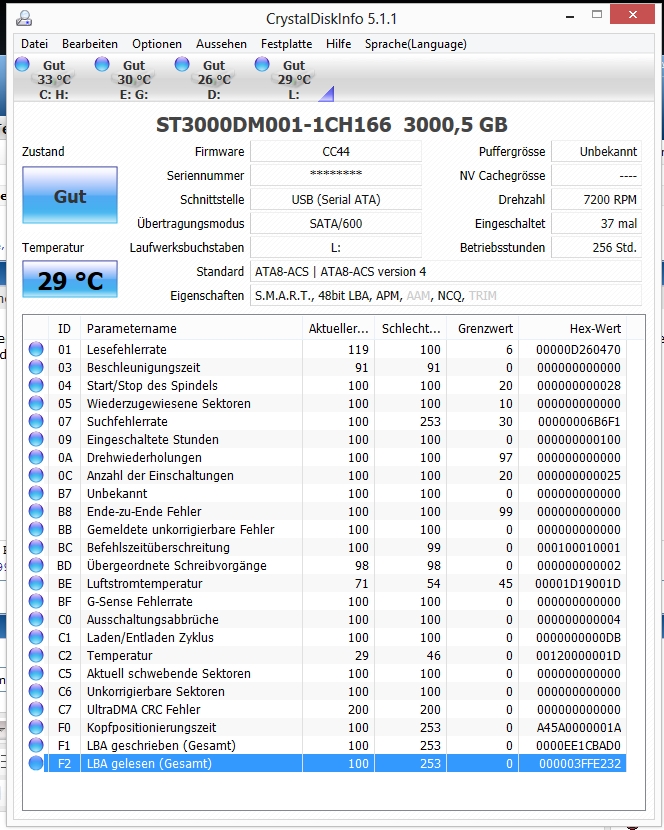Select the Aktuell schwebende Sektoren row text
Screen dimensions: 664x830
pos(168,673)
